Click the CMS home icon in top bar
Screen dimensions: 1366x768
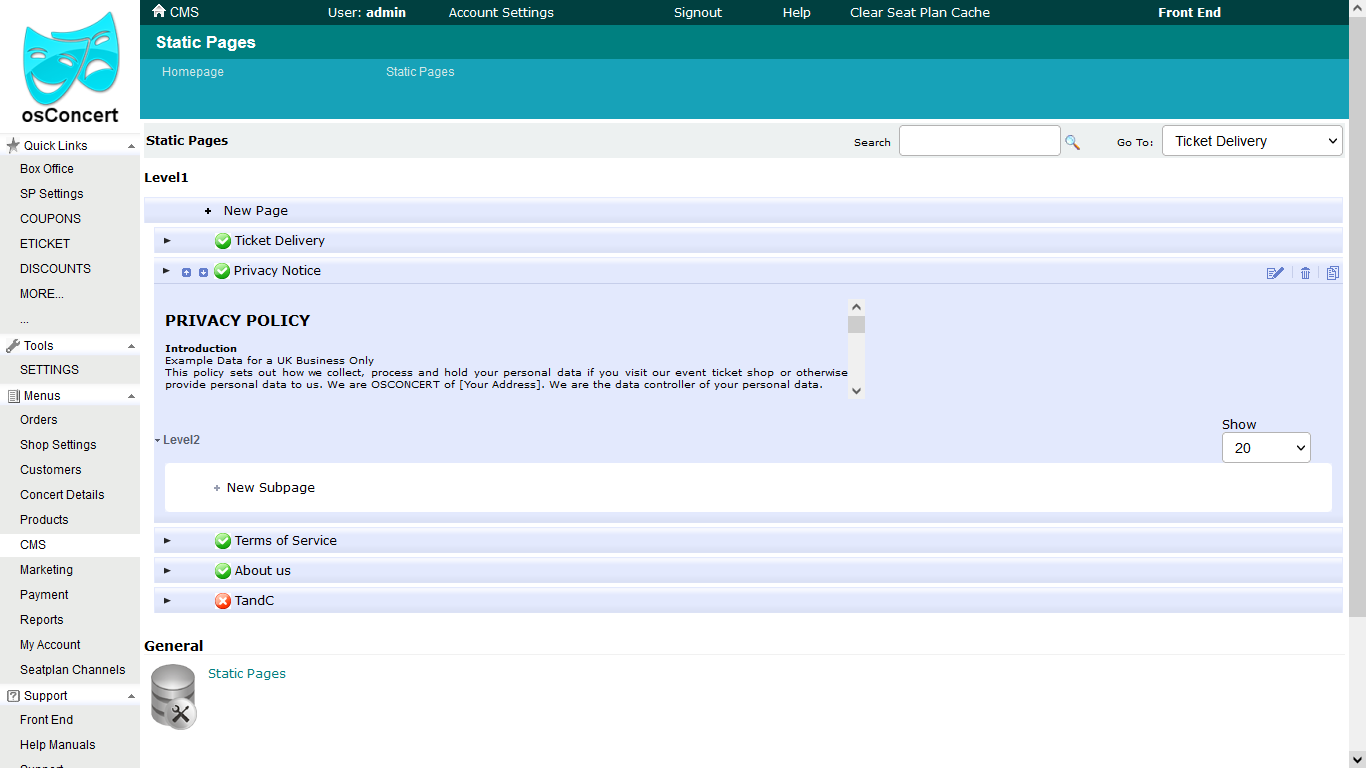click(159, 12)
